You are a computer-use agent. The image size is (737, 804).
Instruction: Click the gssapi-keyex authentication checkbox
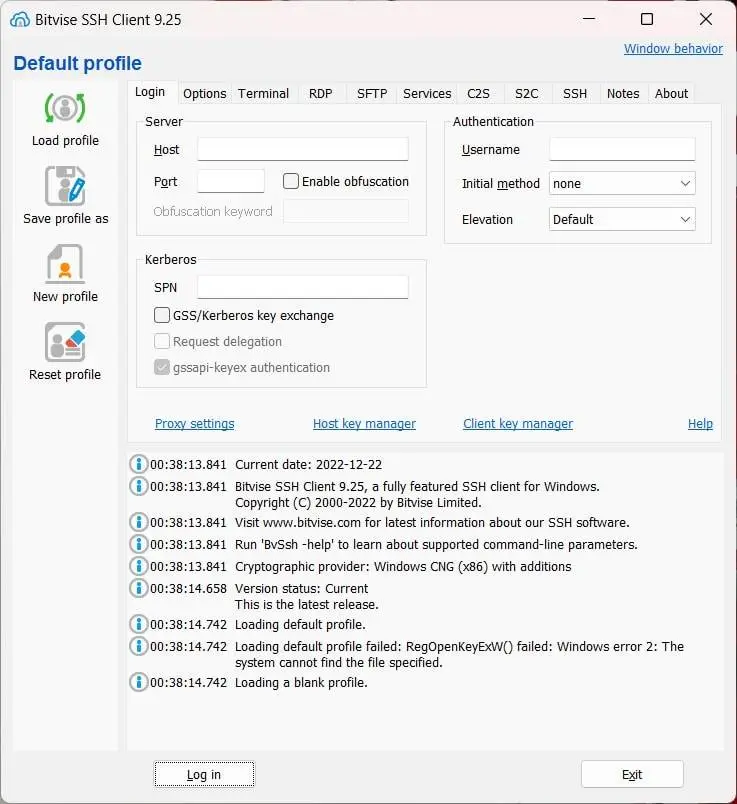162,367
